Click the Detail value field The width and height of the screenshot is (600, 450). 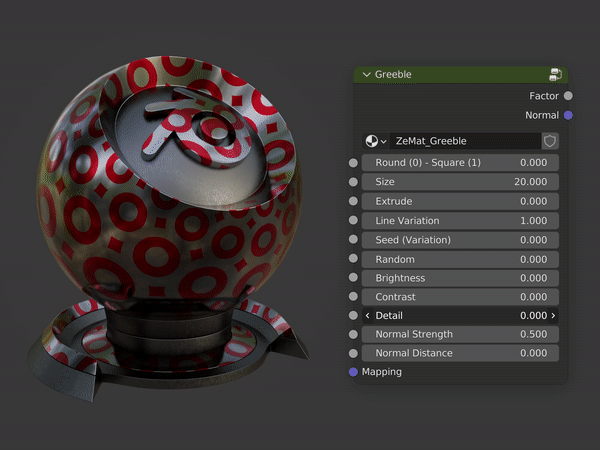click(460, 316)
